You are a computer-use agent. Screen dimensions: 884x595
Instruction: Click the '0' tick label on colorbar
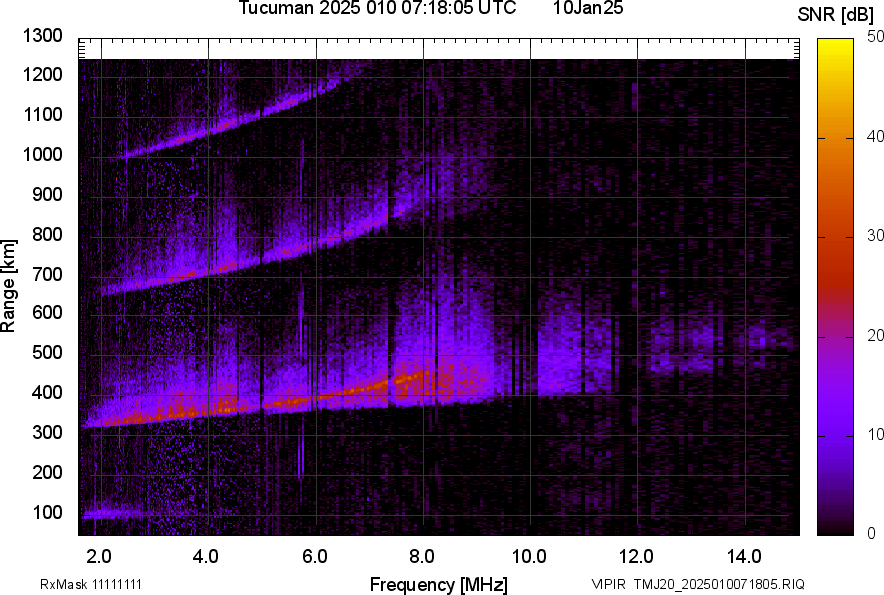point(872,532)
